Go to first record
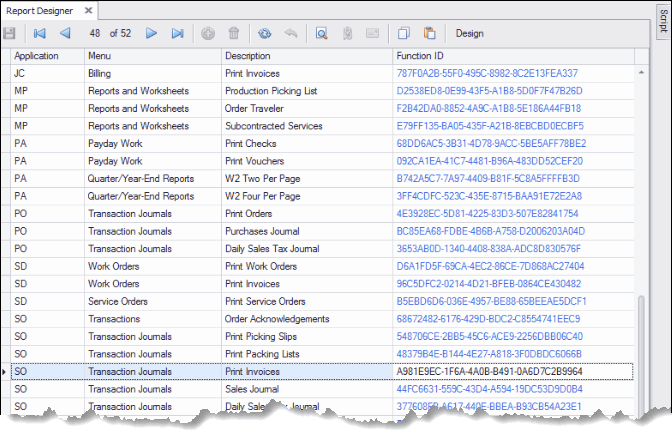This screenshot has width=672, height=432. pyautogui.click(x=41, y=33)
